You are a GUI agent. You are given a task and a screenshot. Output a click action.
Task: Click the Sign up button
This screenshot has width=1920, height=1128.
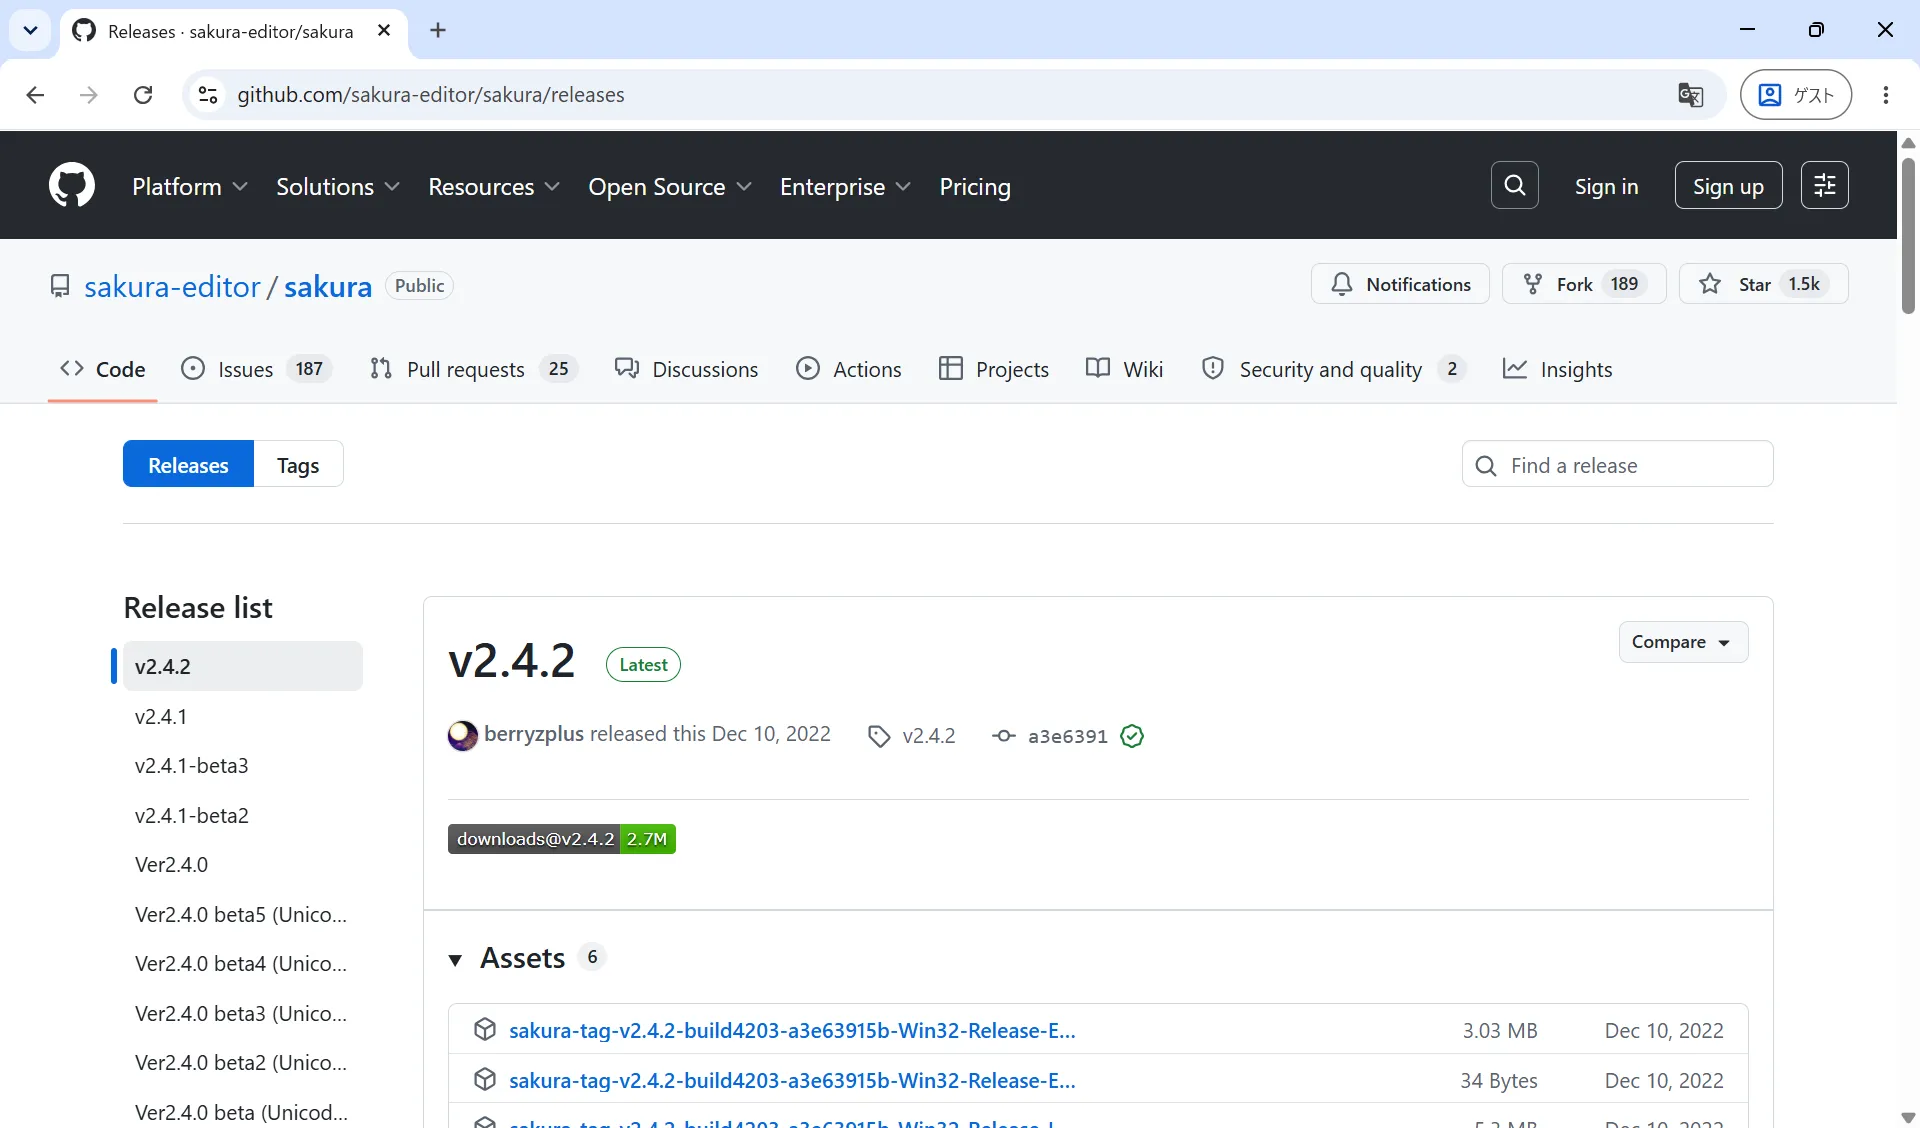point(1728,186)
